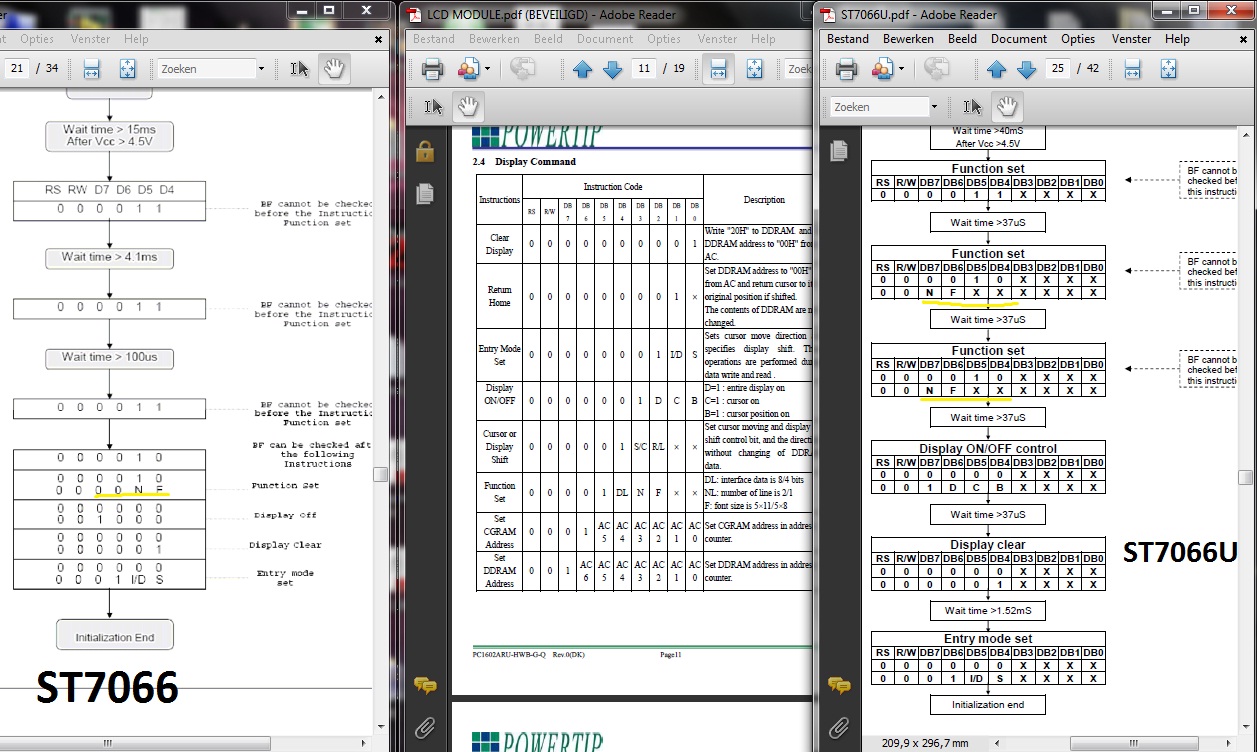This screenshot has height=752, width=1257.
Task: Choose the Select tool in the leftmost Reader window
Action: click(299, 69)
